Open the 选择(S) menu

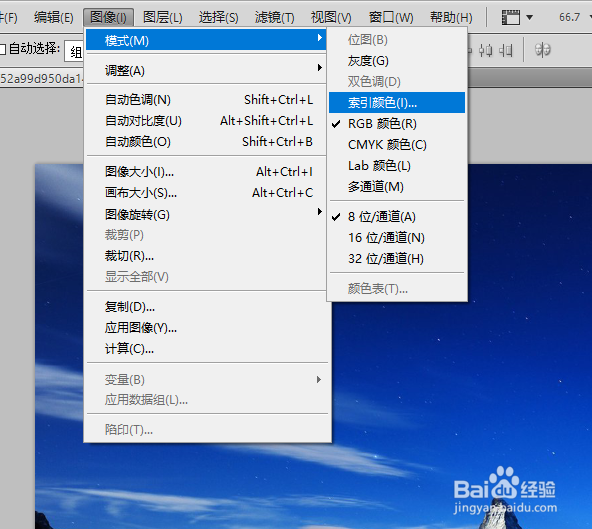(219, 17)
